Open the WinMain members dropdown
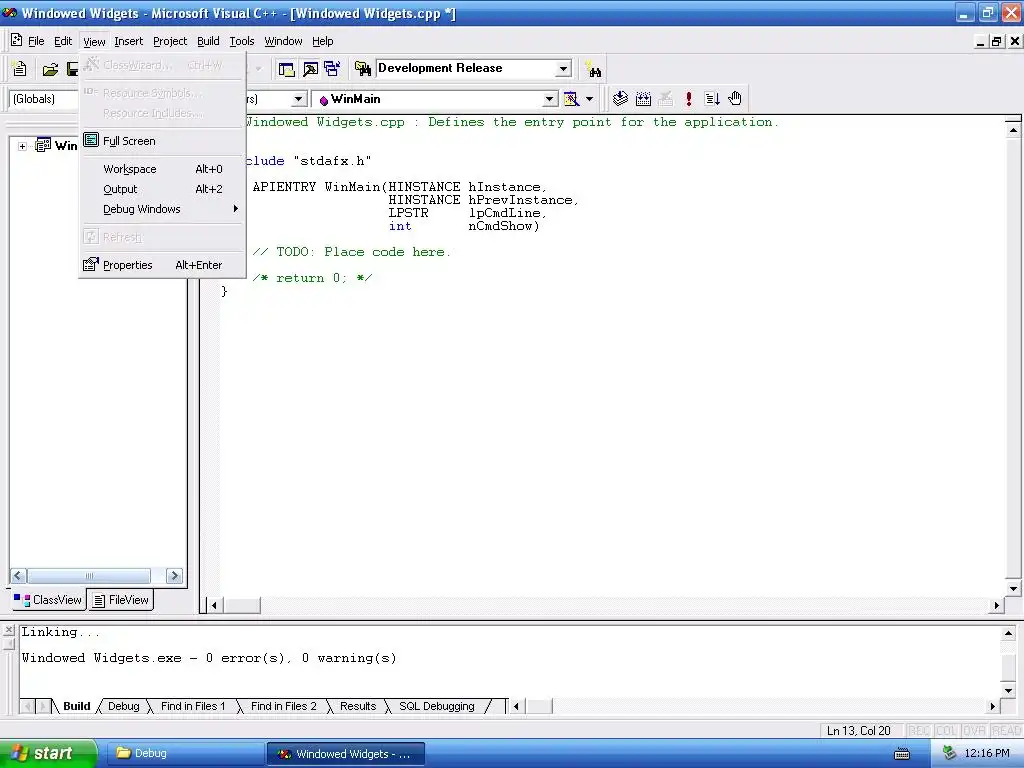This screenshot has height=768, width=1024. click(x=550, y=99)
